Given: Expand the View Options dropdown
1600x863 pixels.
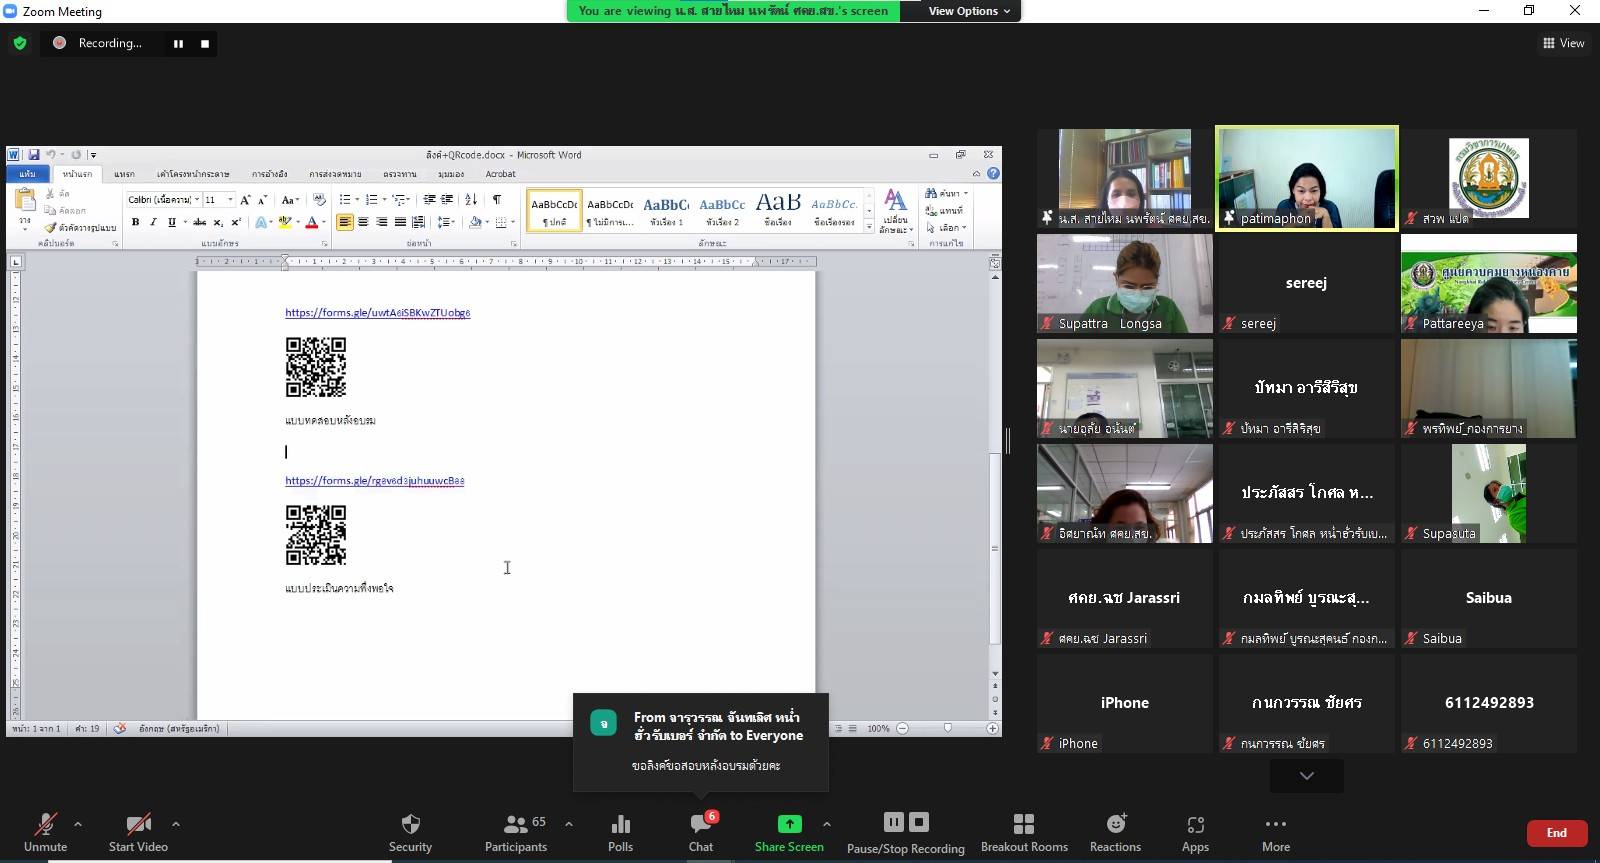Looking at the screenshot, I should pos(969,11).
